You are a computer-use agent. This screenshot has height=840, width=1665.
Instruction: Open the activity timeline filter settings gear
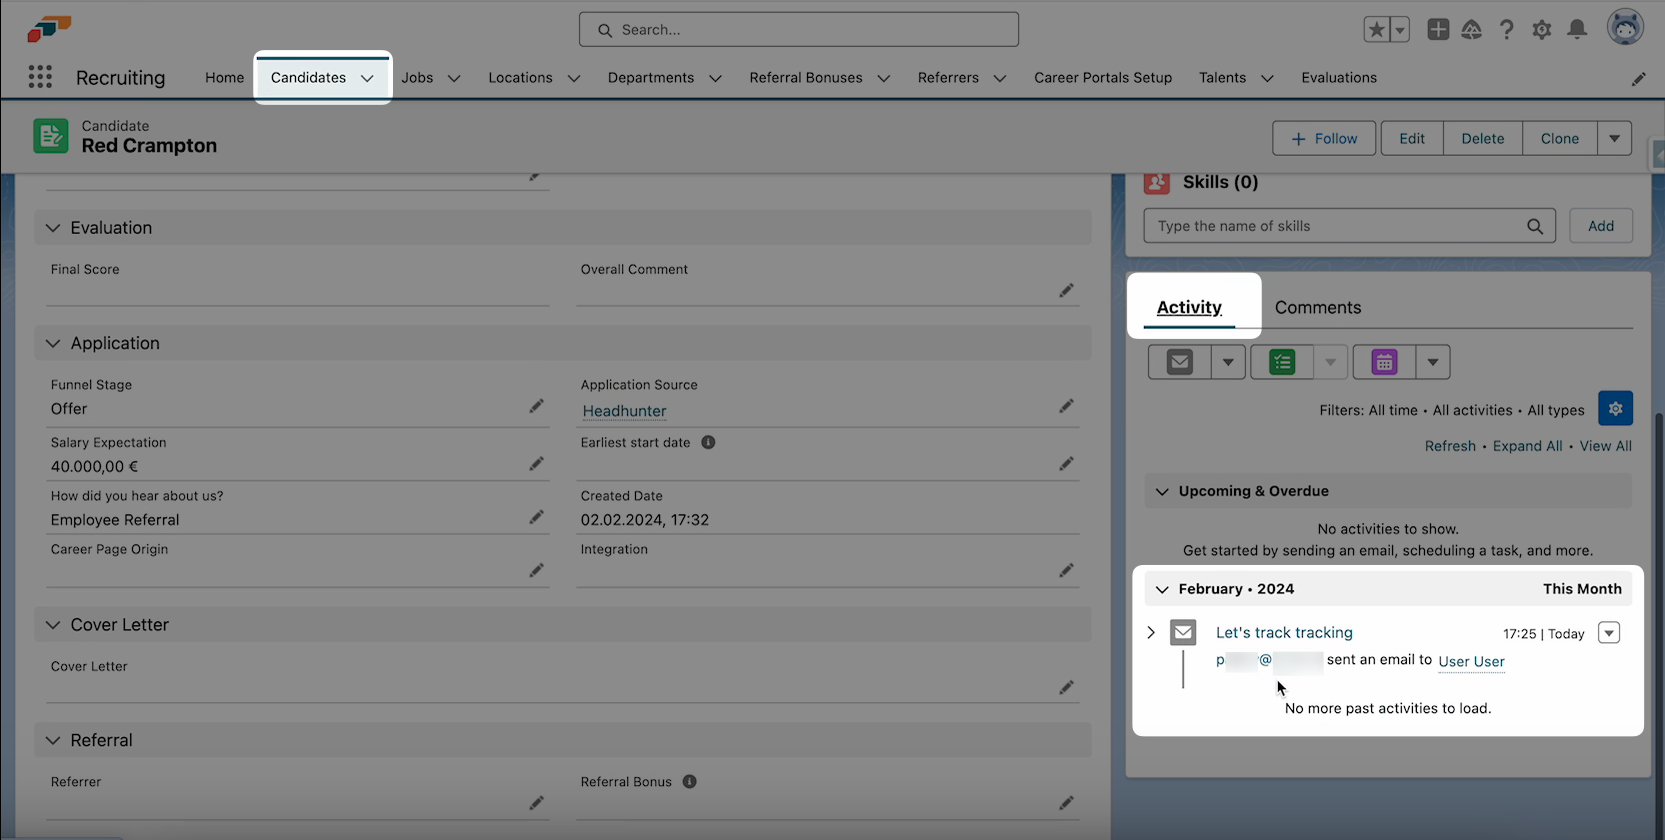pyautogui.click(x=1615, y=409)
